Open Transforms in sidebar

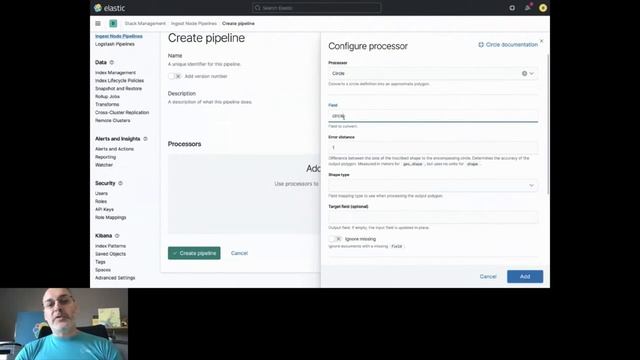click(x=107, y=104)
